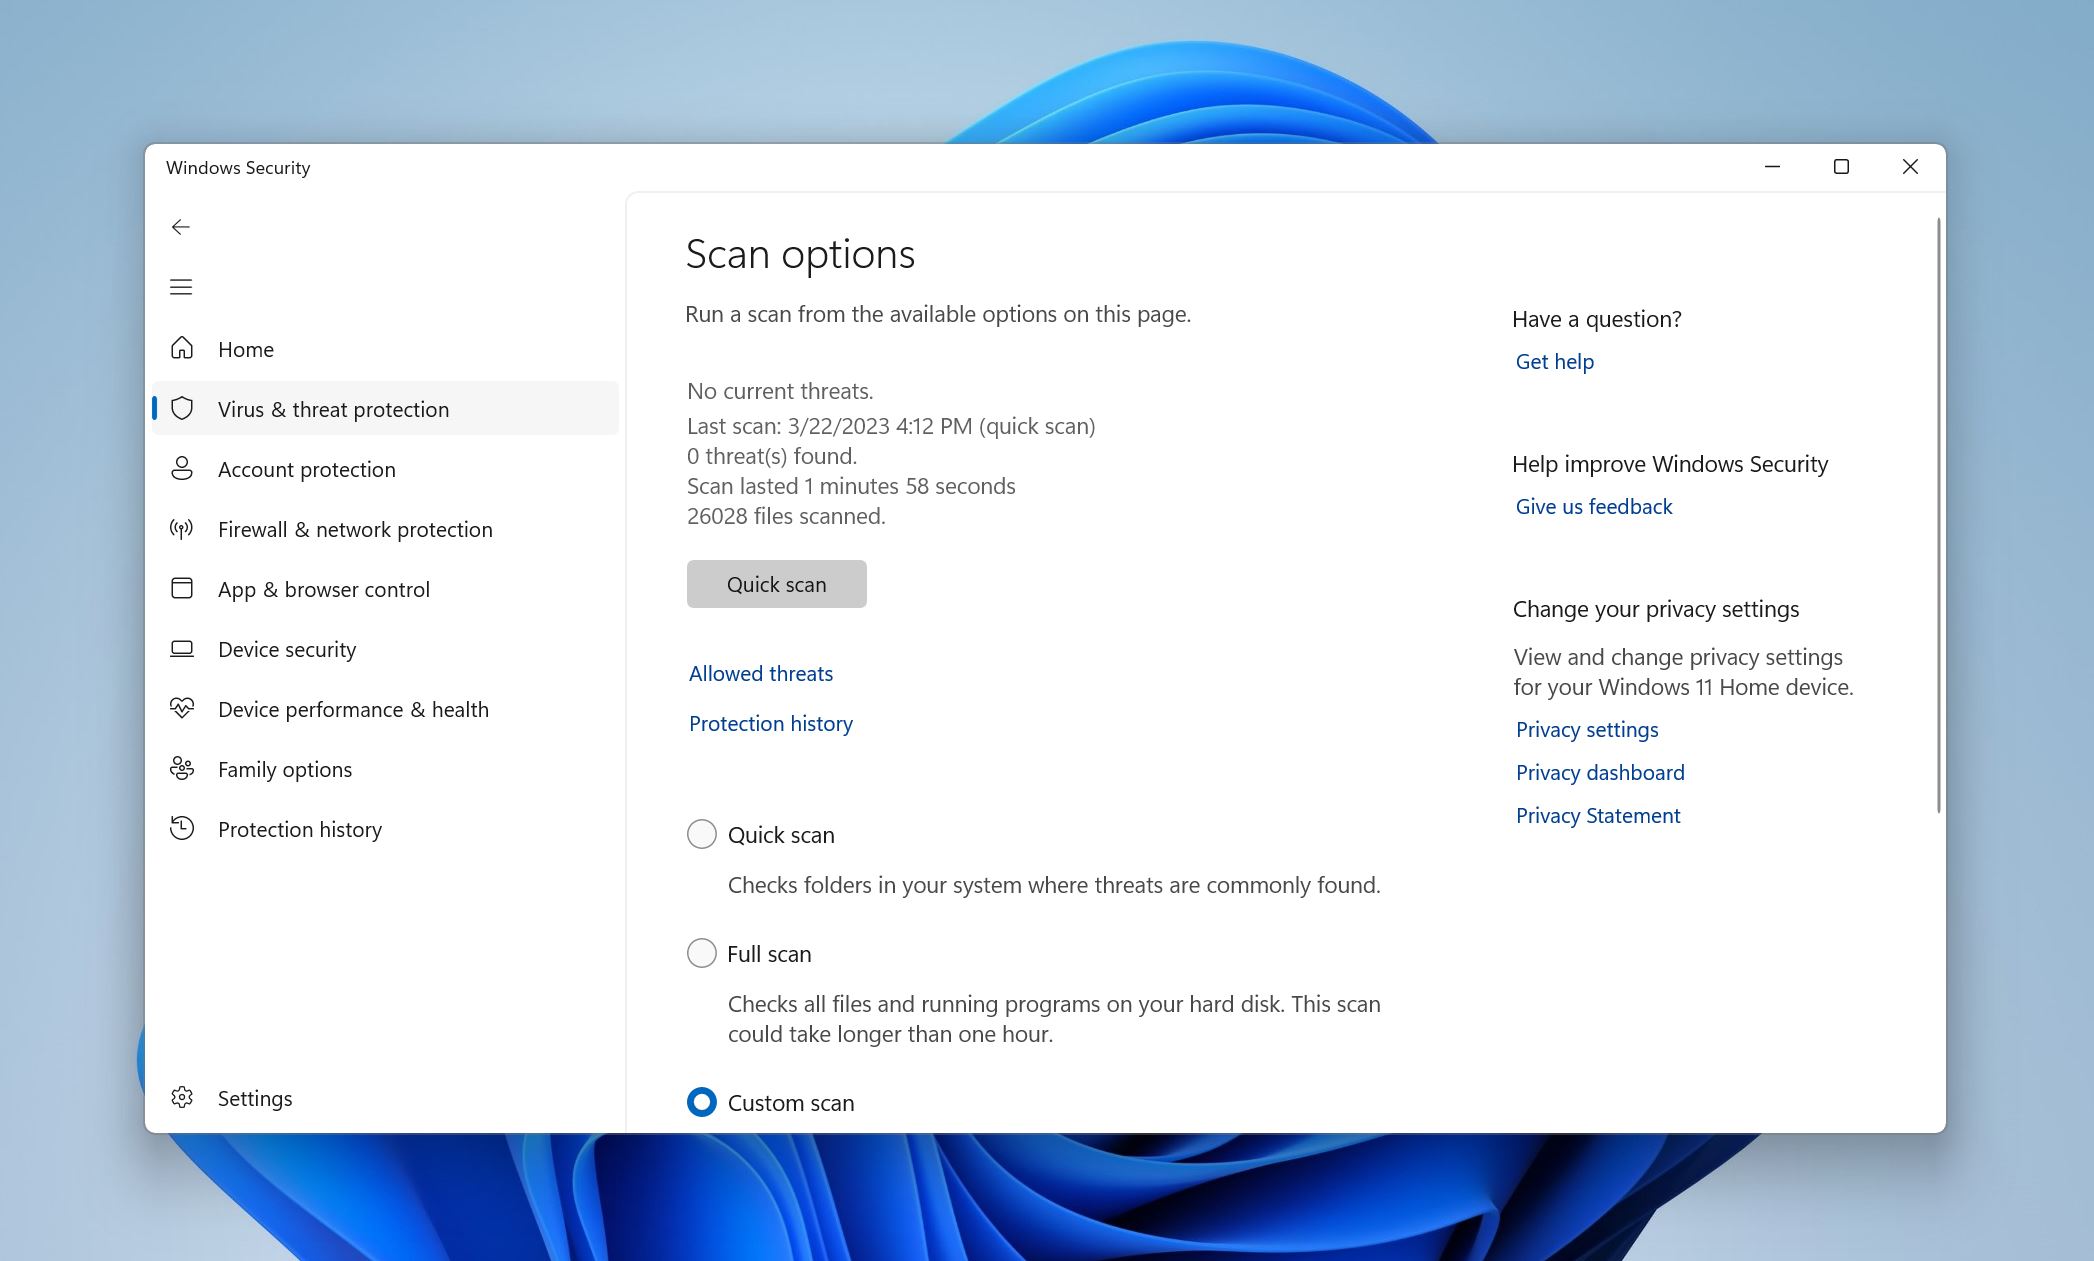Click the back navigation arrow

point(181,226)
